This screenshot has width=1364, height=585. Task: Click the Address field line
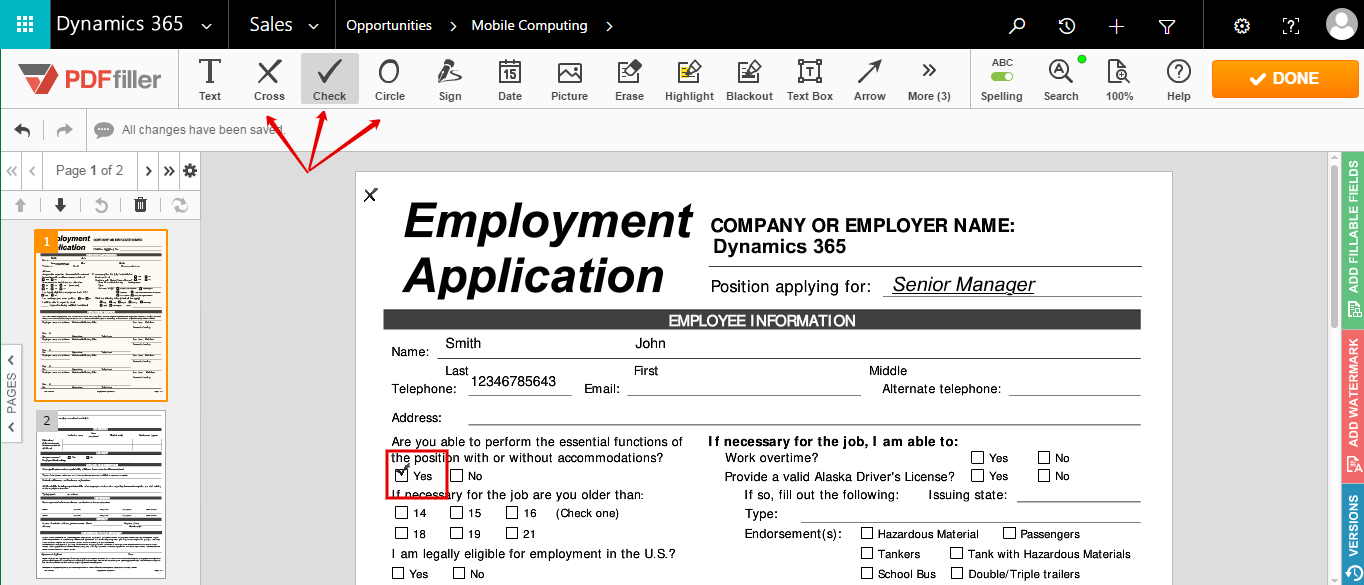click(804, 417)
